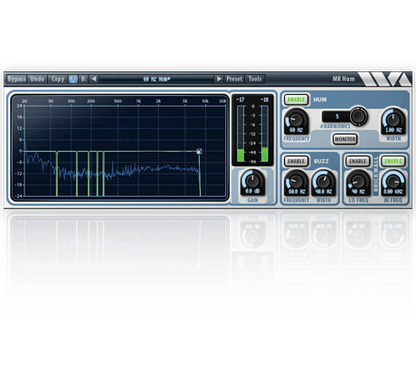Click the Harmonics value field showing 5
This screenshot has height=376, width=416.
click(x=336, y=116)
